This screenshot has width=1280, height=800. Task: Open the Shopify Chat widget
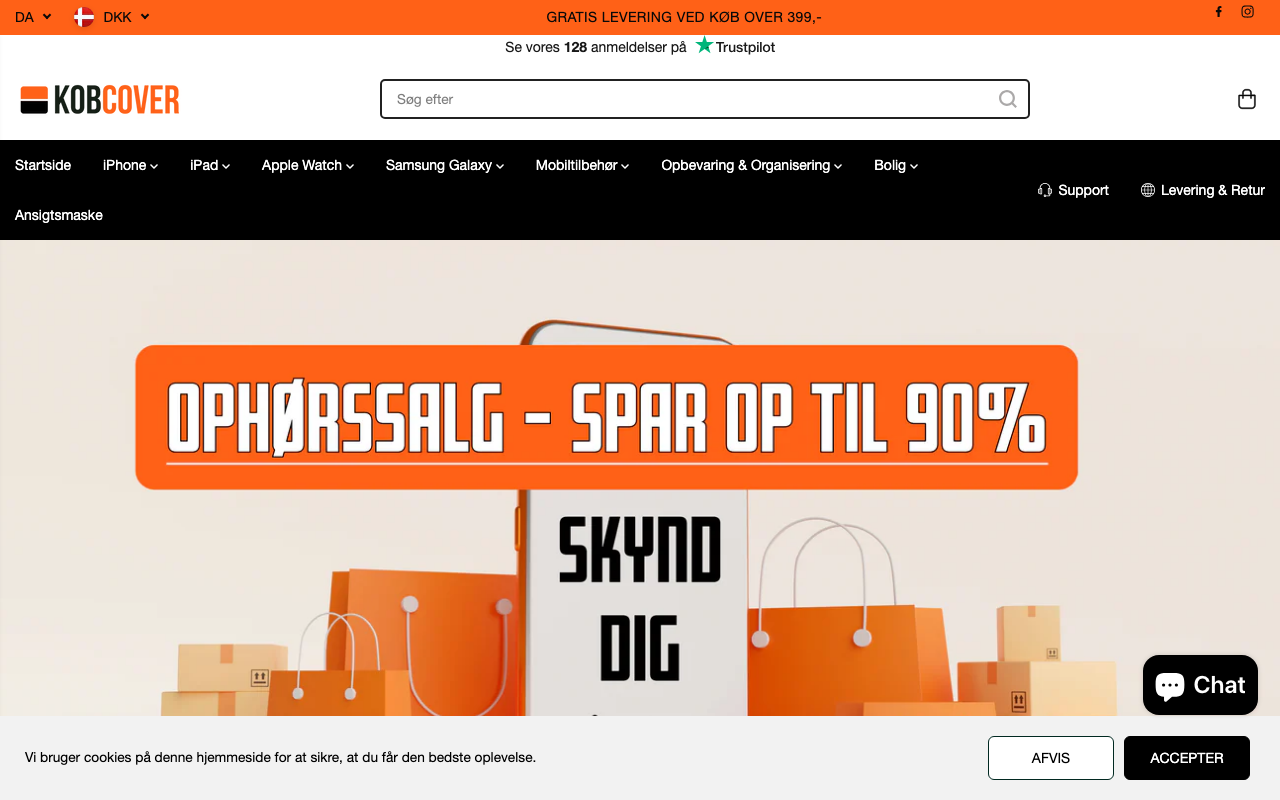(1200, 685)
